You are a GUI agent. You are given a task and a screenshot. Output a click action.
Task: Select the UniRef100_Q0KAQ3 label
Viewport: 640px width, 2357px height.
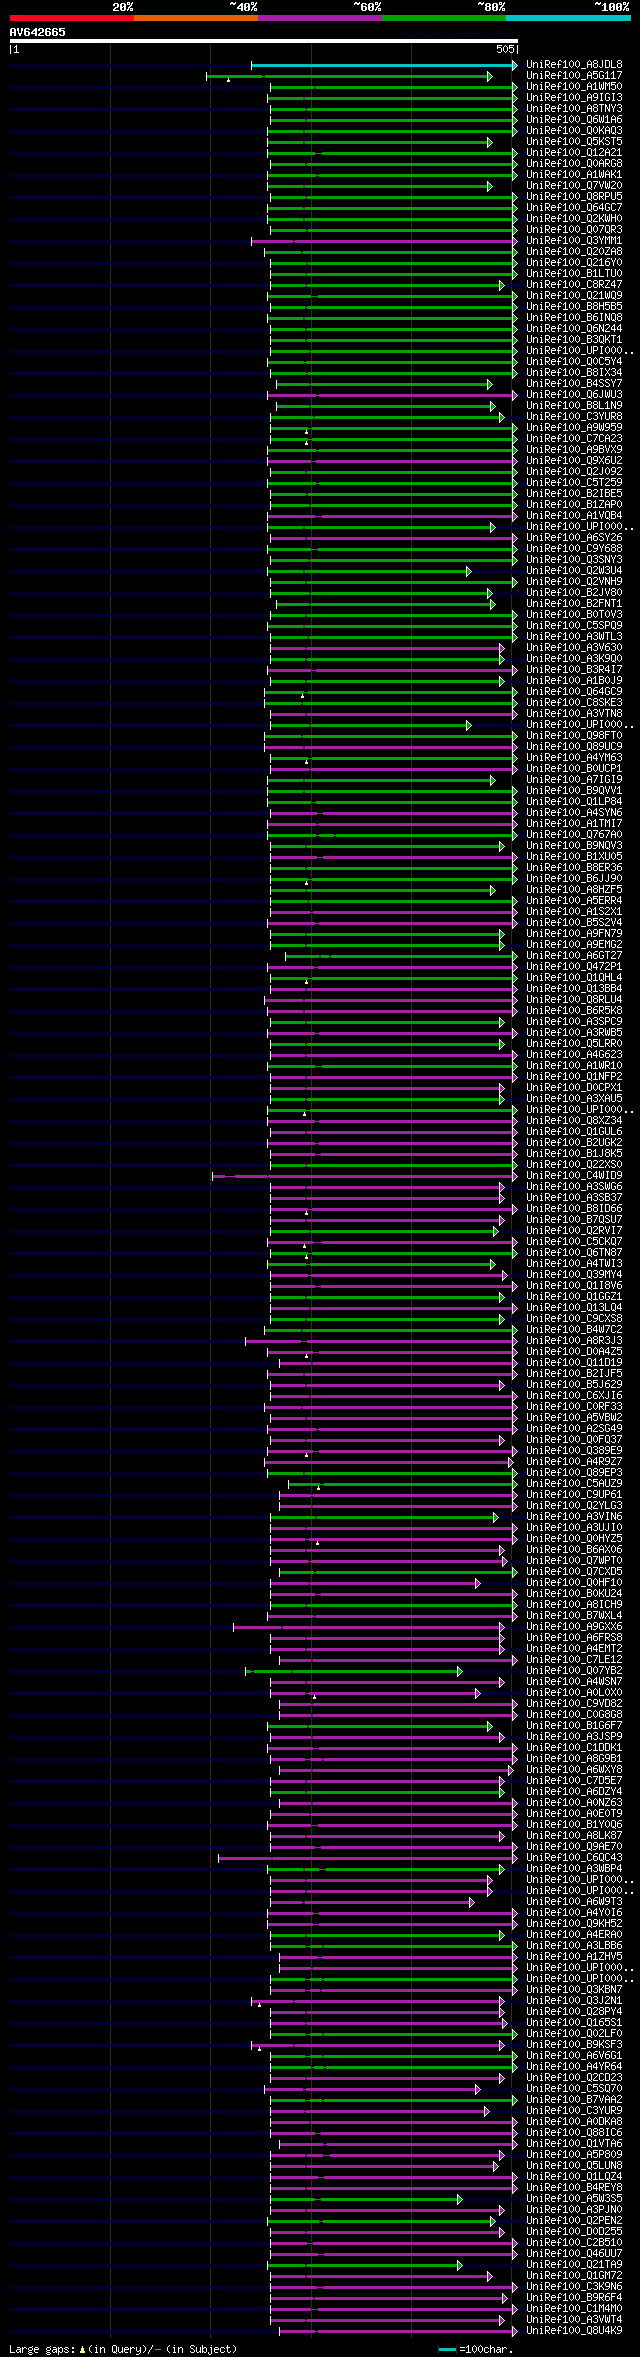coord(574,131)
